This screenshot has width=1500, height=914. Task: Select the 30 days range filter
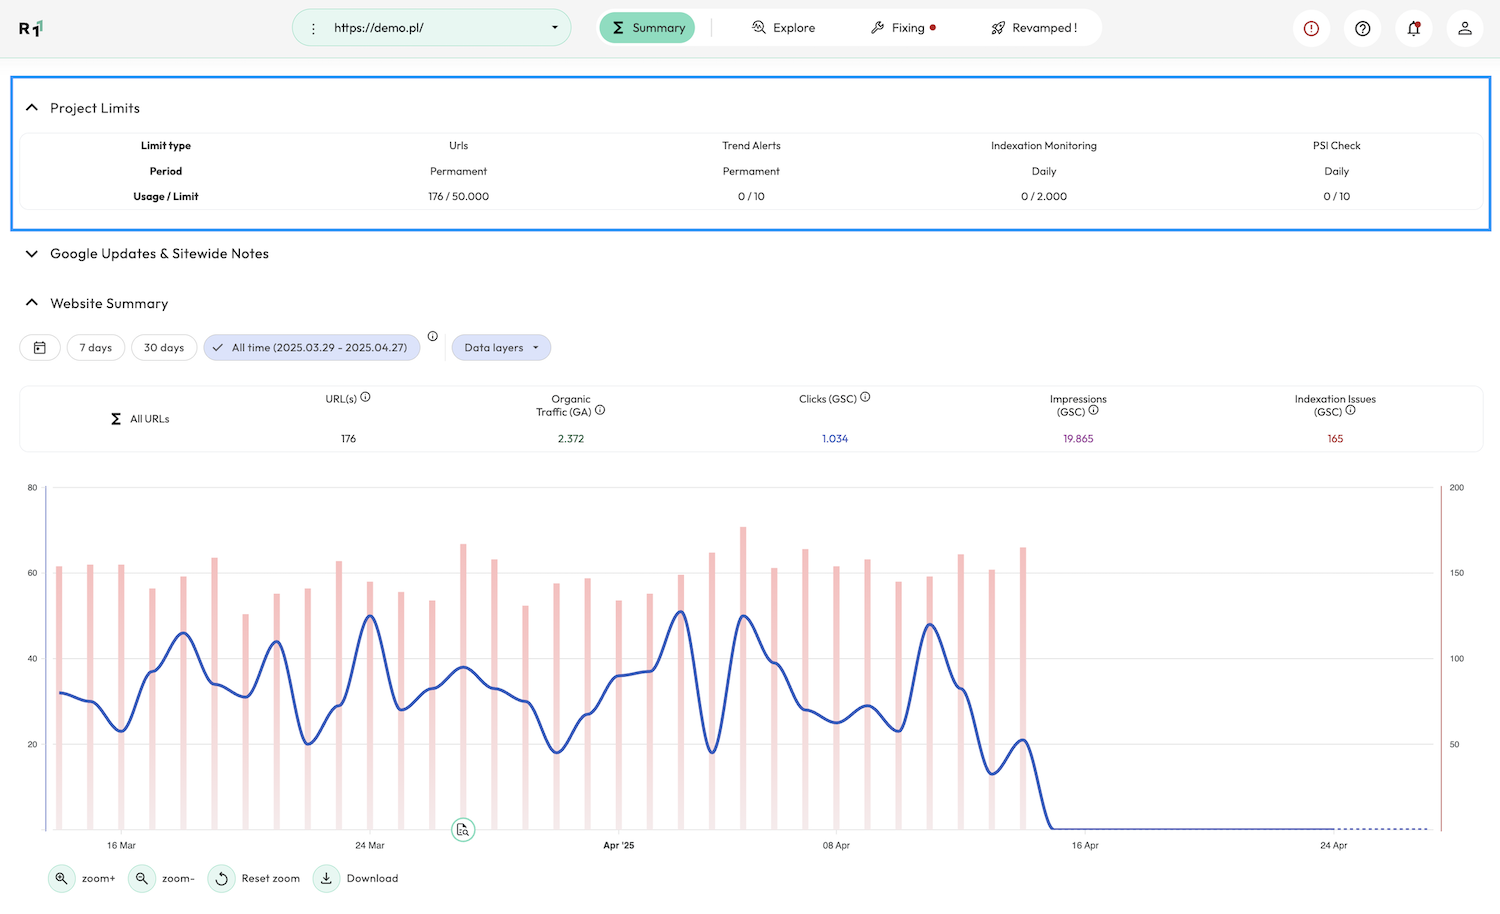click(164, 348)
